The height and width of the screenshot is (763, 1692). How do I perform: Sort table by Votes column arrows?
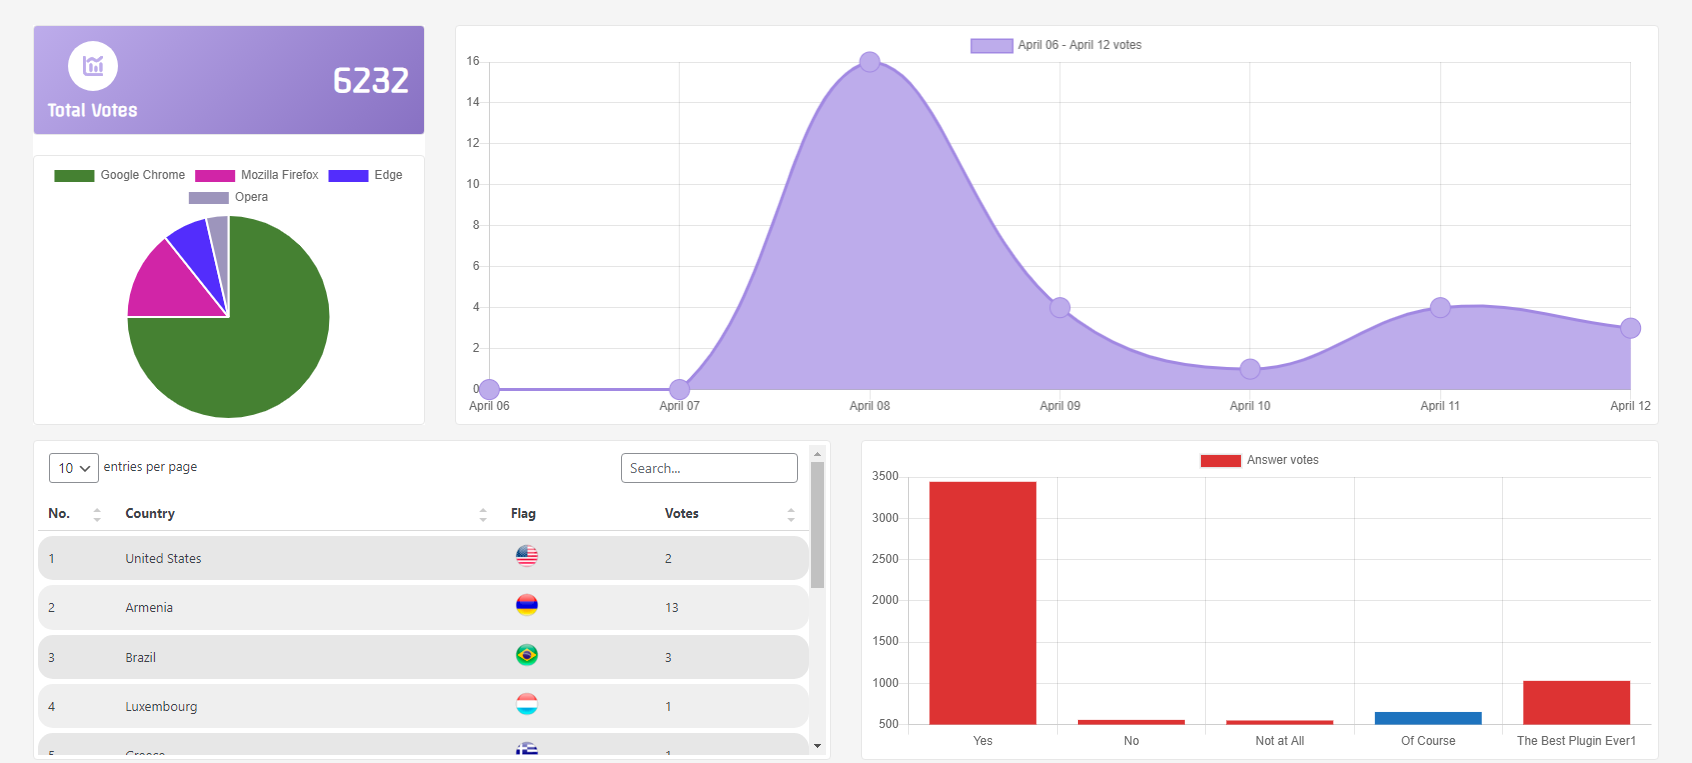[x=791, y=514]
